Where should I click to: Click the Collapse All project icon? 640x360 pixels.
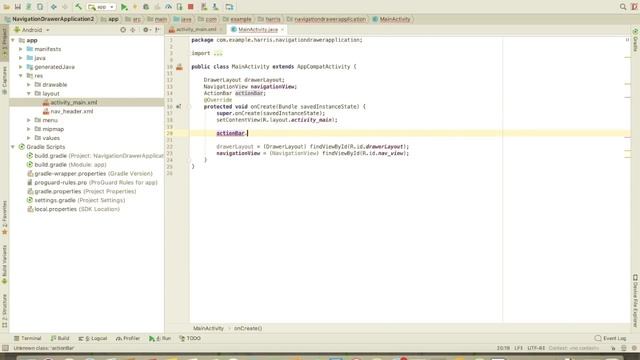(133, 30)
